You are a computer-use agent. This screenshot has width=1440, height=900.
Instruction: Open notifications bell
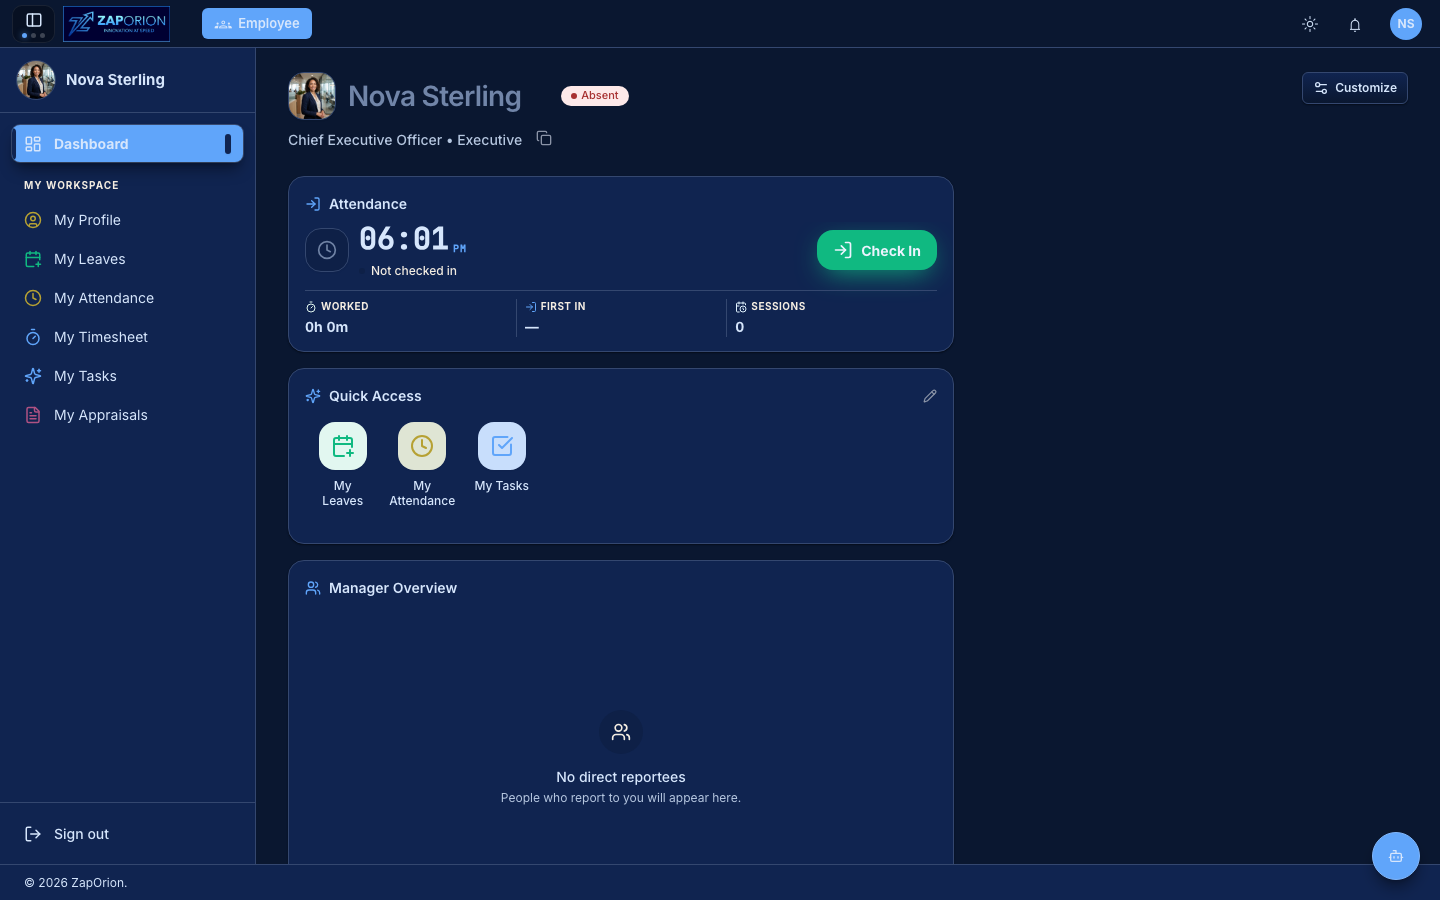coord(1355,24)
